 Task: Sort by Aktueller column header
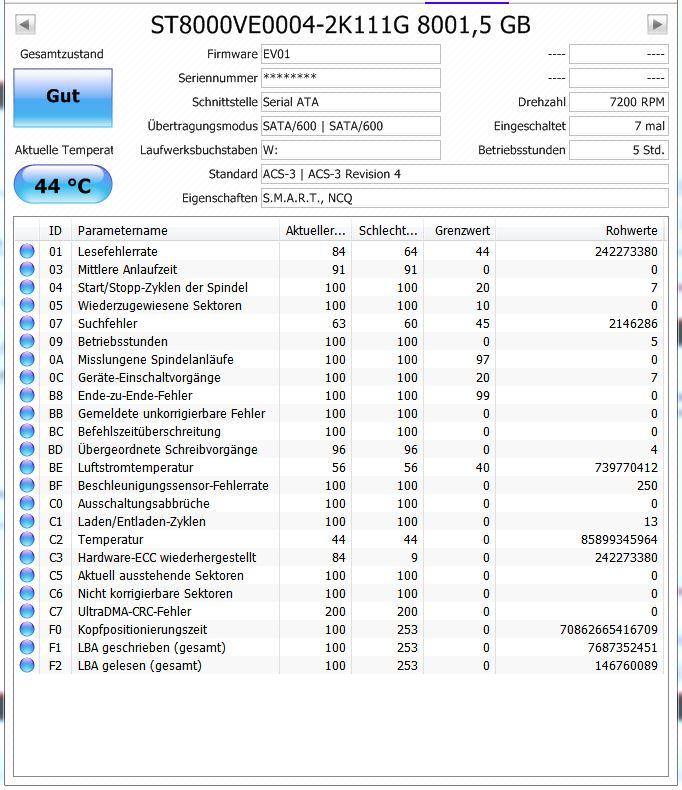point(315,231)
